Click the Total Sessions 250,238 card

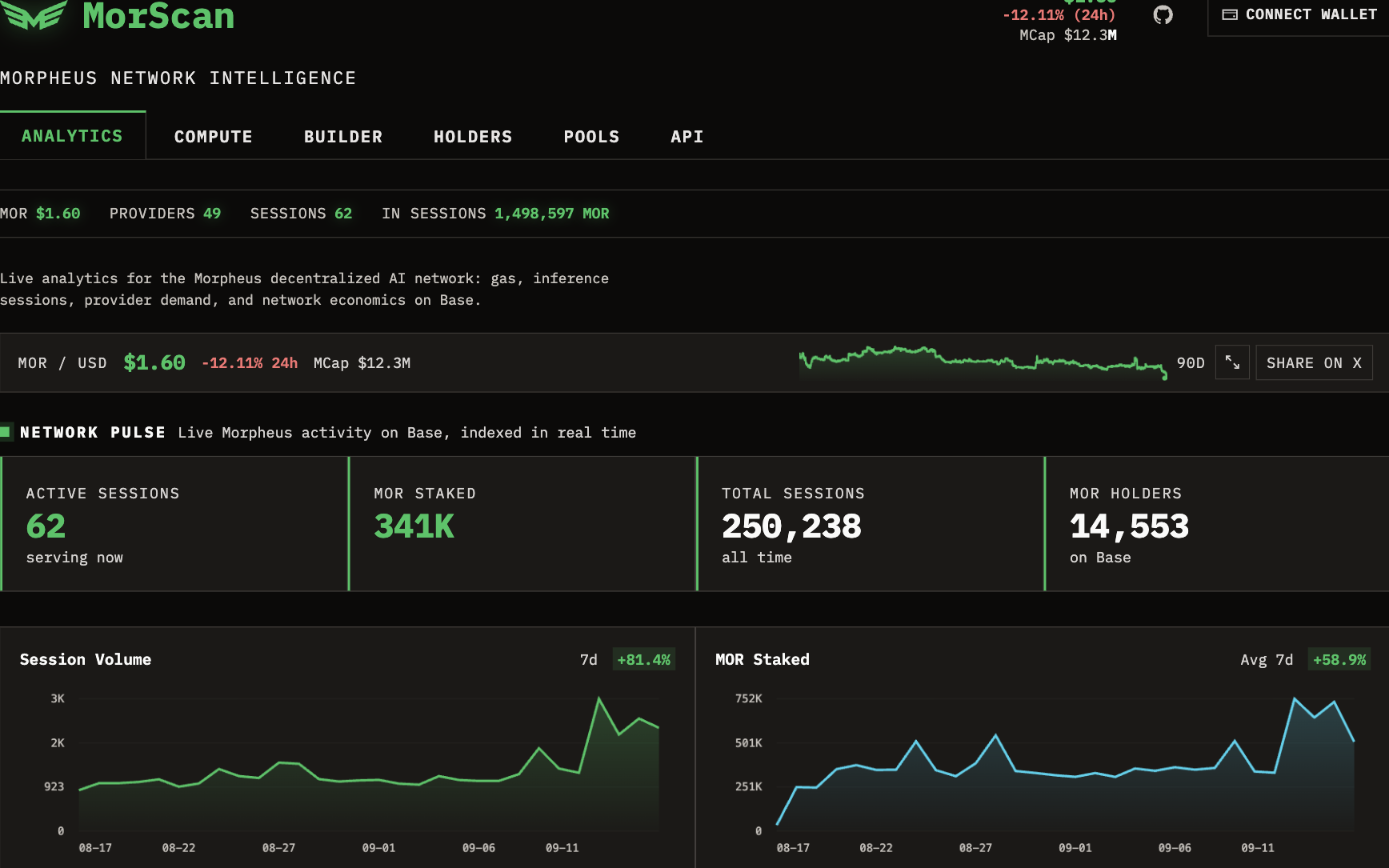[x=870, y=524]
